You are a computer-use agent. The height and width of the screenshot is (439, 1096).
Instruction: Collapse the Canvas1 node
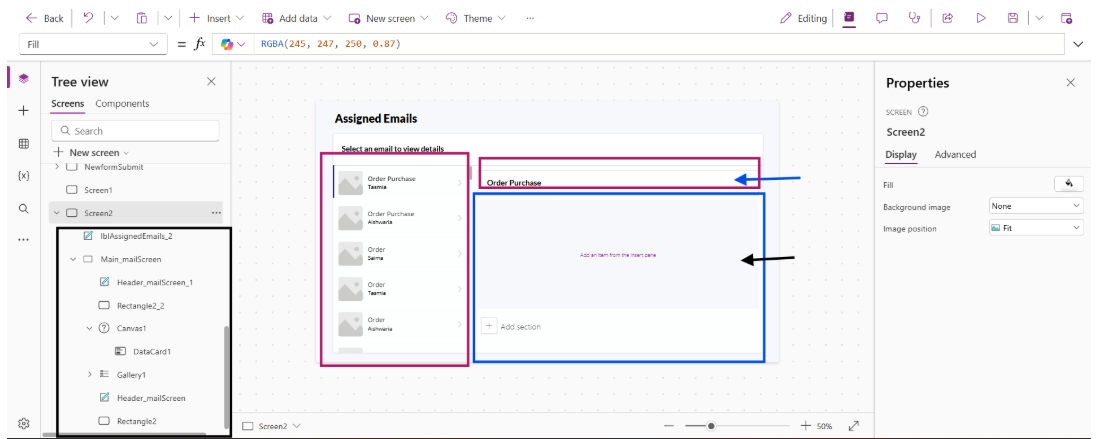[x=89, y=328]
